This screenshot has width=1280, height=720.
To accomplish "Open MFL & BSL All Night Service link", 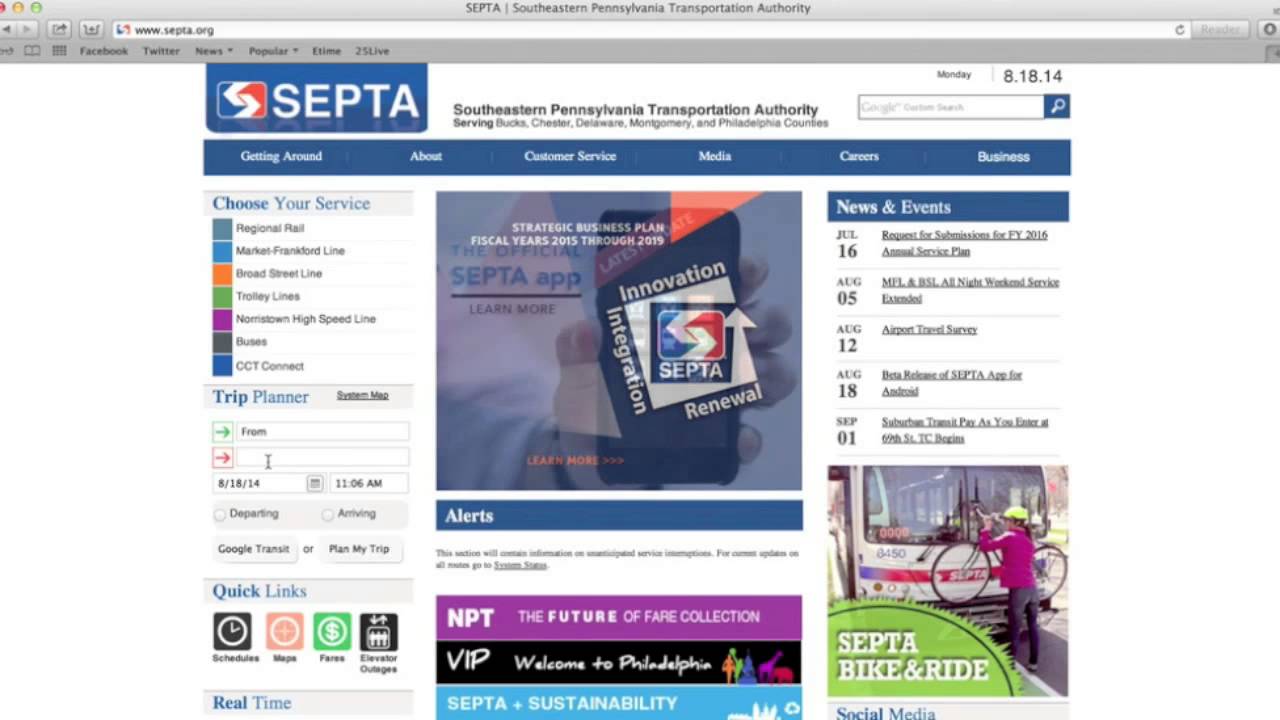I will point(970,290).
